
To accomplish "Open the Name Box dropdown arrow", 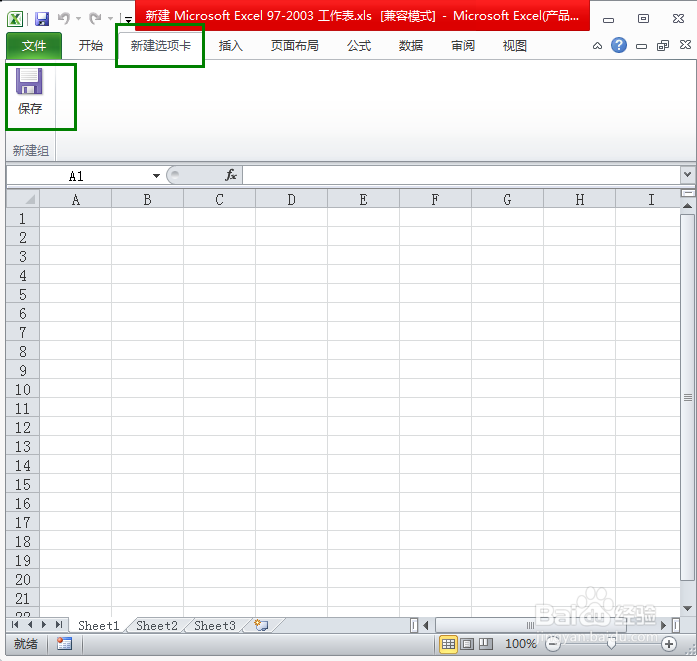I will [156, 176].
